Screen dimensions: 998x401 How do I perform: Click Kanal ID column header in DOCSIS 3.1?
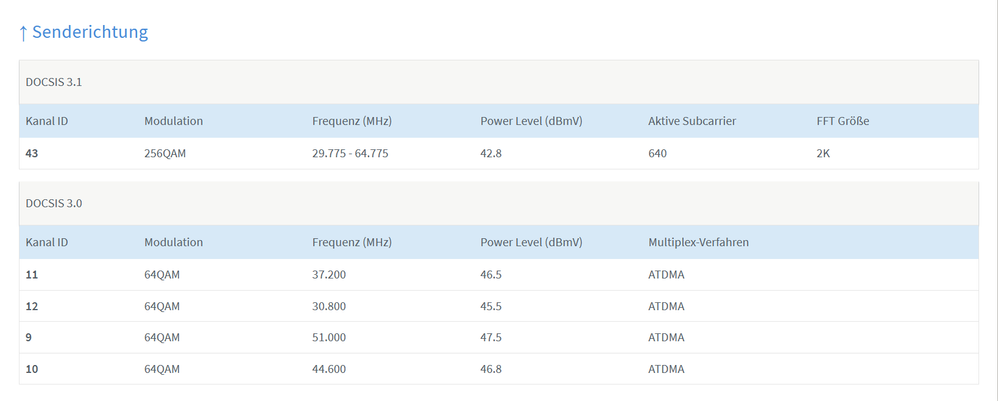46,121
